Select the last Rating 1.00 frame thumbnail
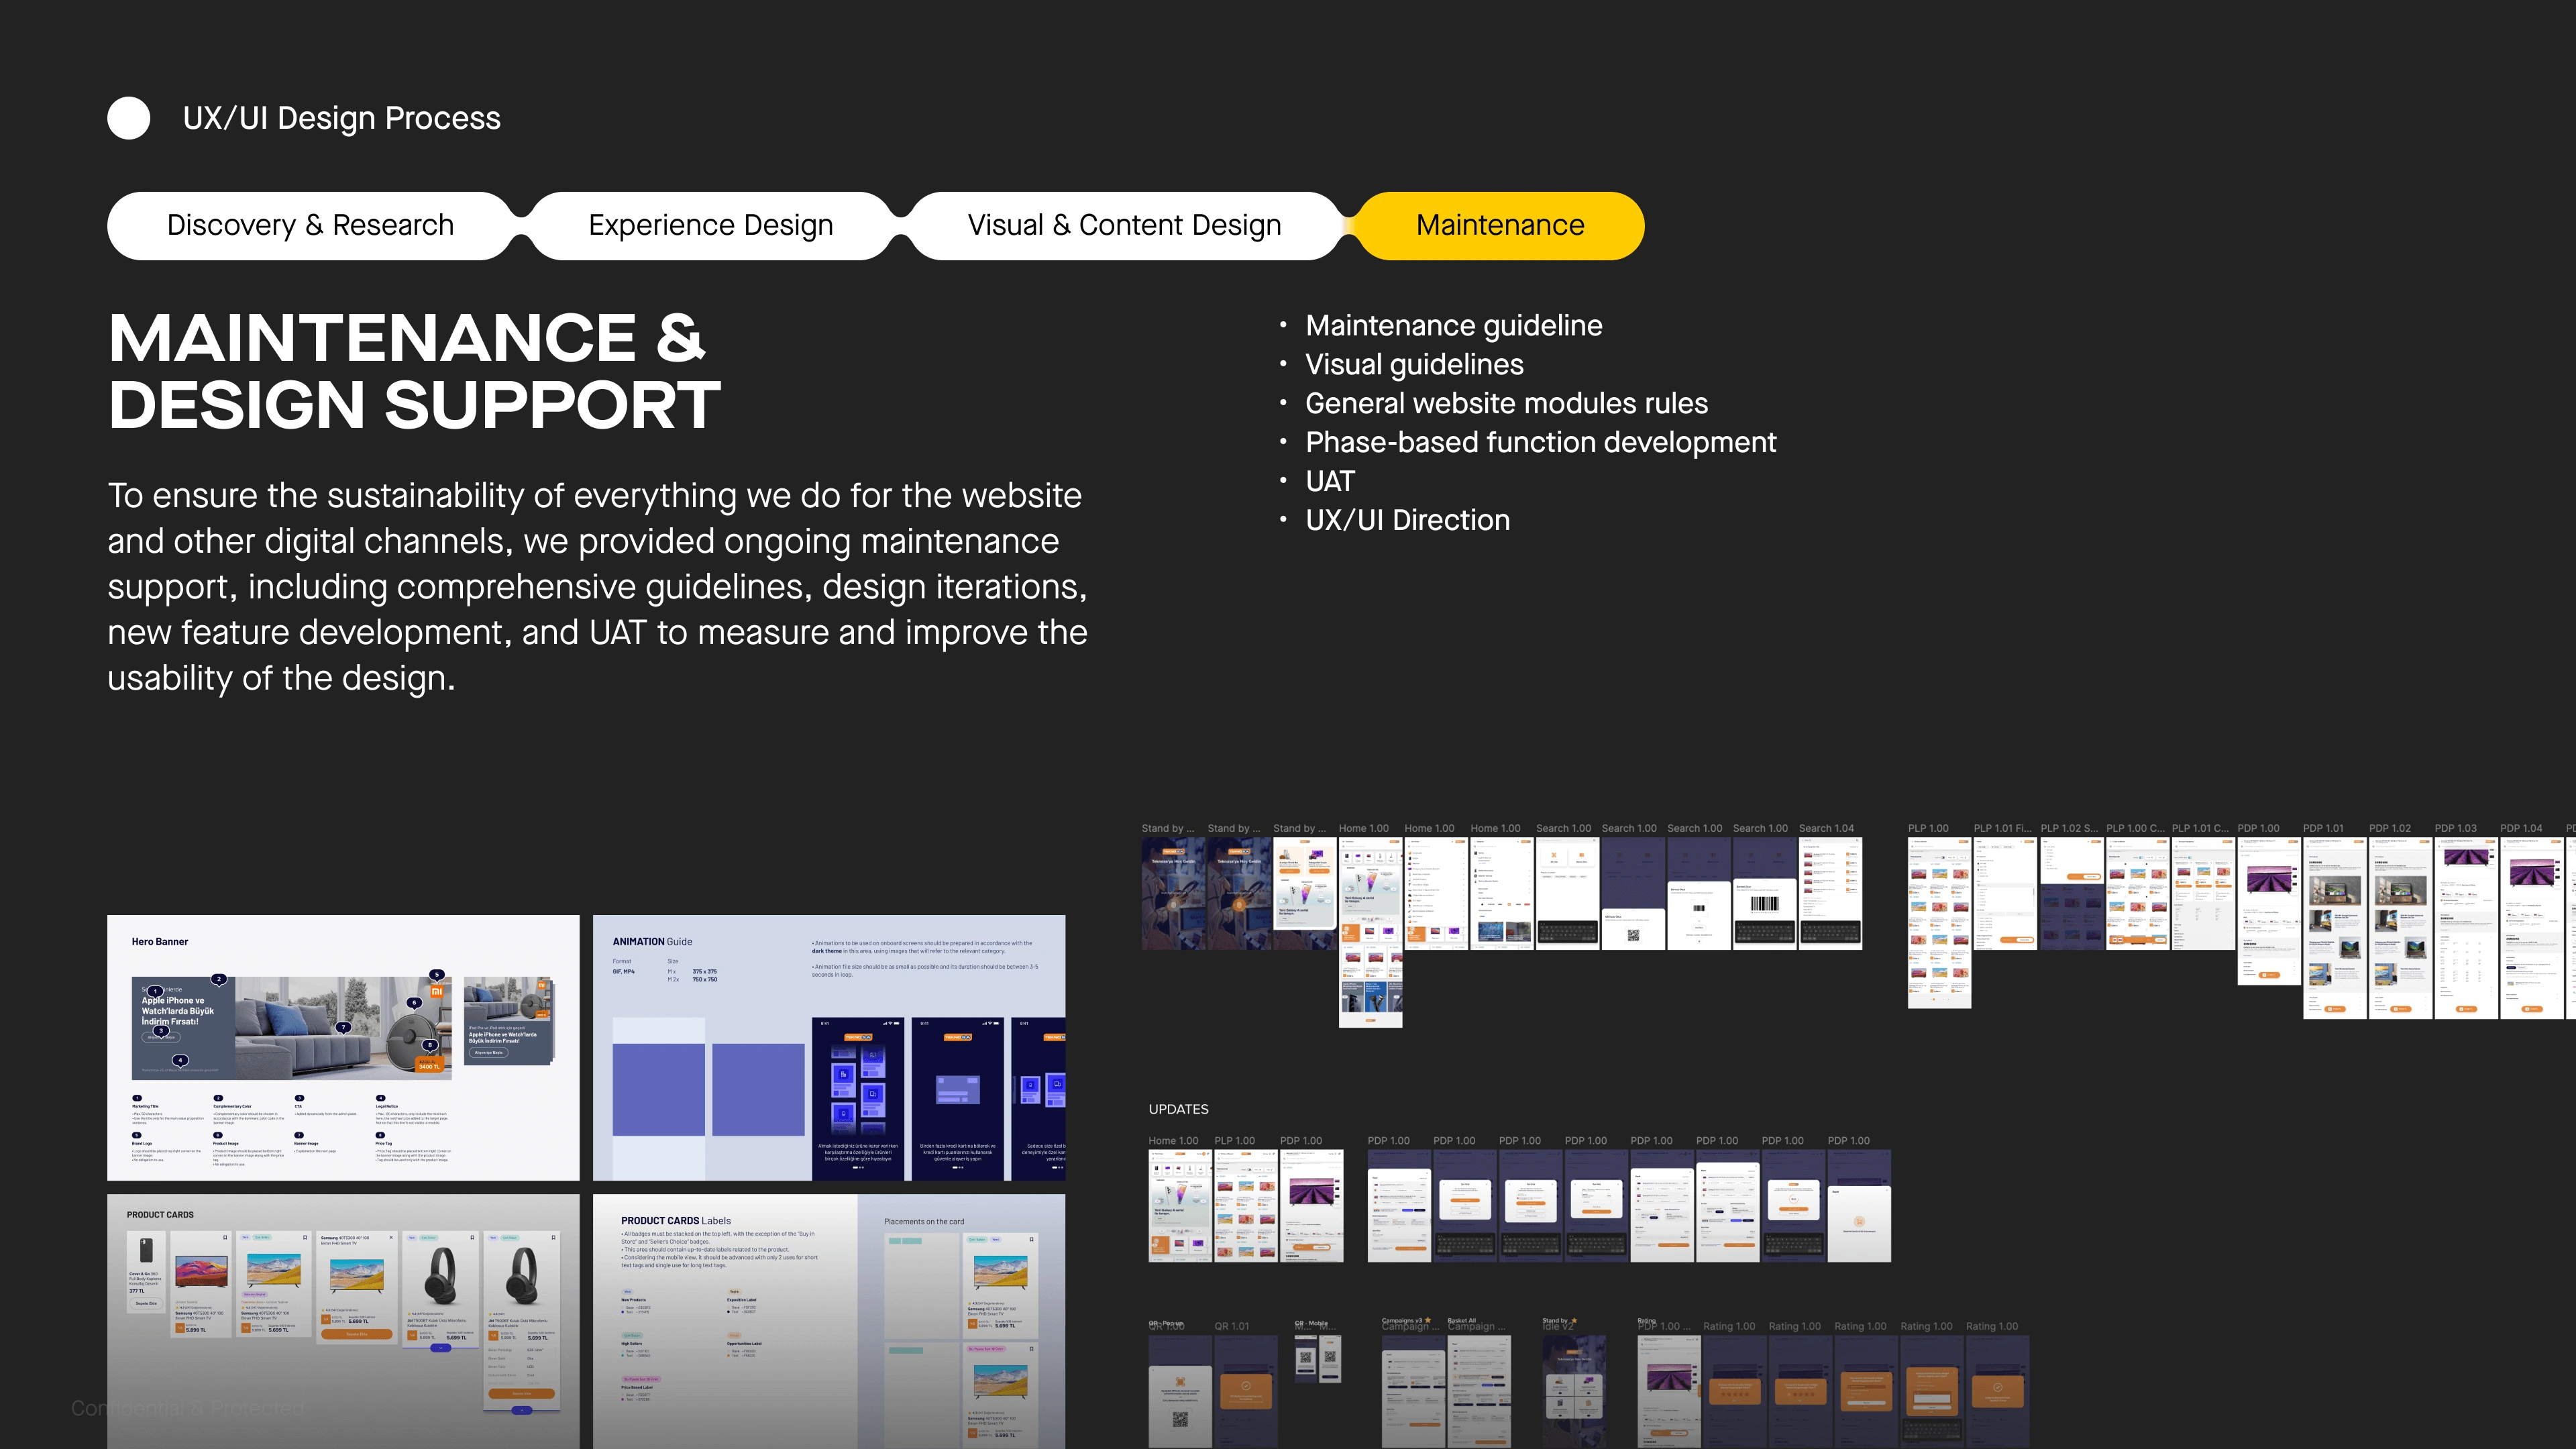Screen dimensions: 2576x1449 click(1997, 1390)
